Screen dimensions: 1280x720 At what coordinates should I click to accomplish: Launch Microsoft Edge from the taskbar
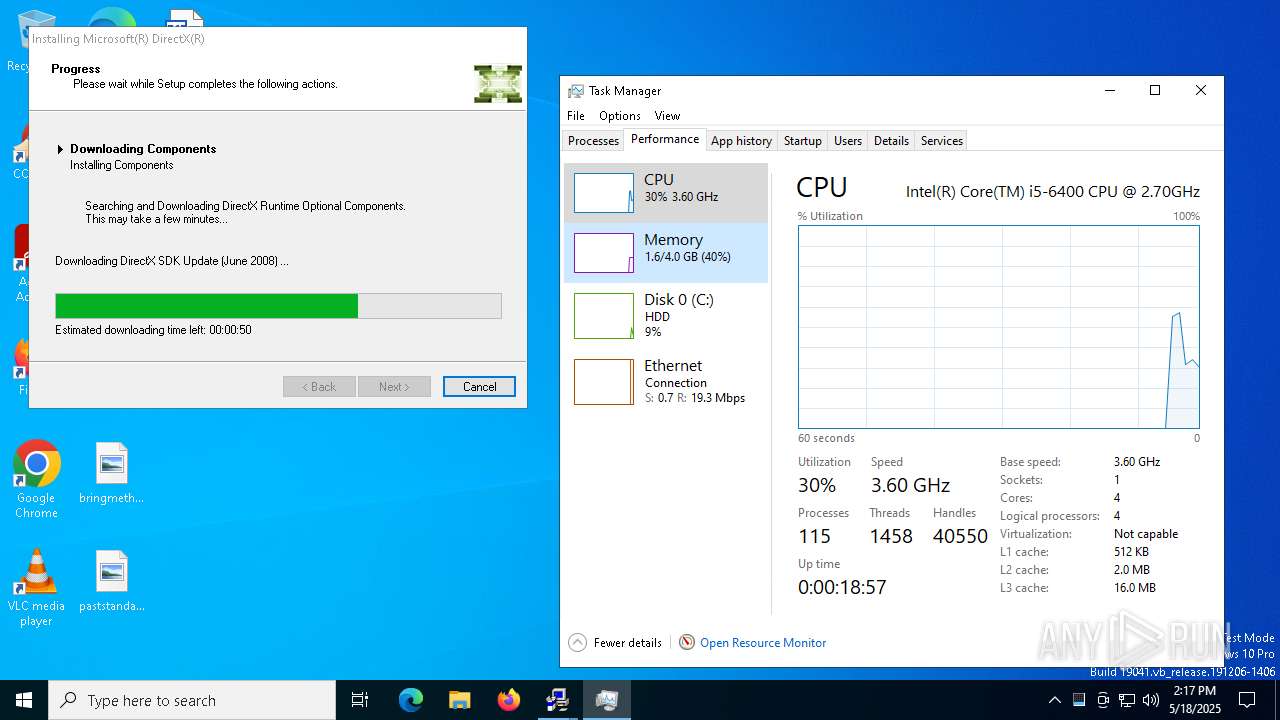[411, 700]
